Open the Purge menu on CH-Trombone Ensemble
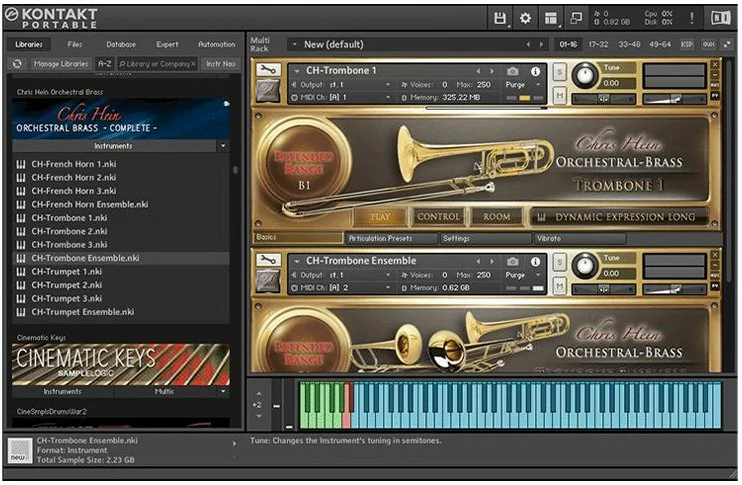This screenshot has width=742, height=485. click(x=523, y=275)
